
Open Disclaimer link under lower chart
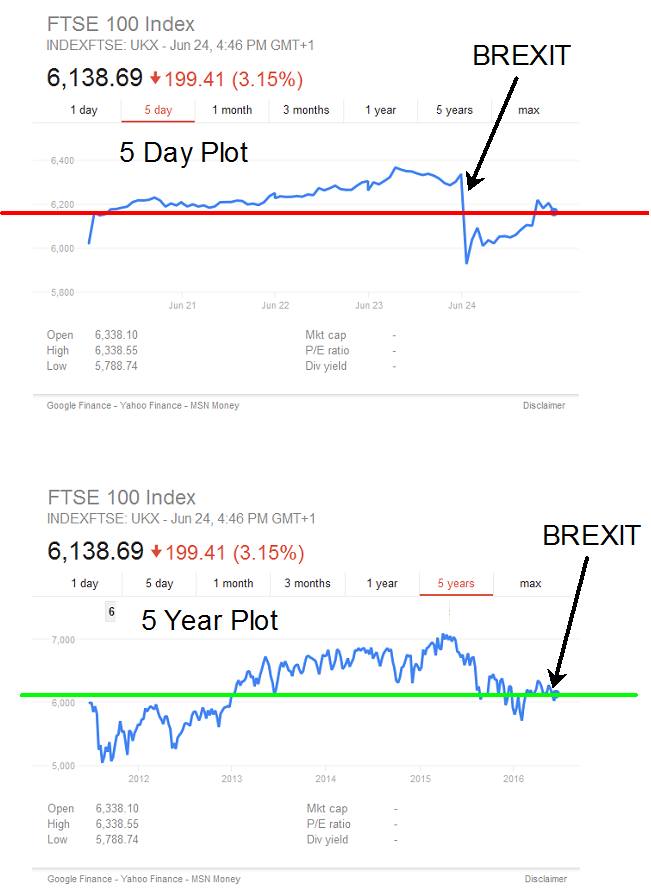(543, 879)
